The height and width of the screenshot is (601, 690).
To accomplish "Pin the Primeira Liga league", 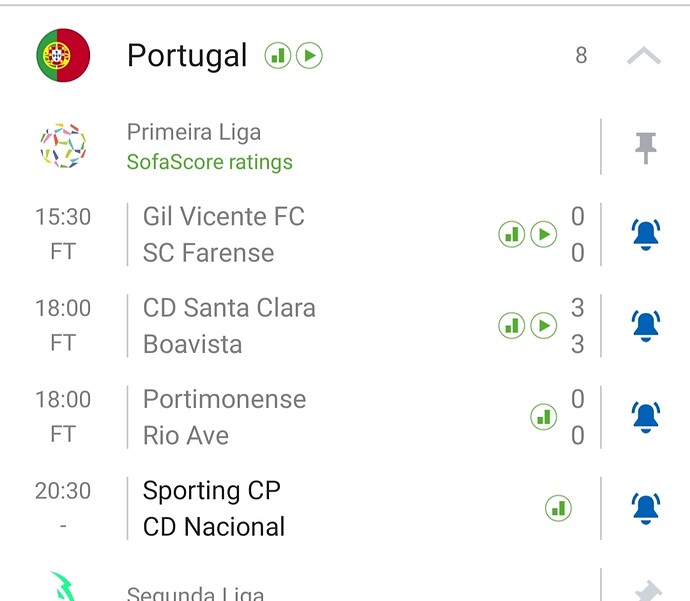I will 646,148.
